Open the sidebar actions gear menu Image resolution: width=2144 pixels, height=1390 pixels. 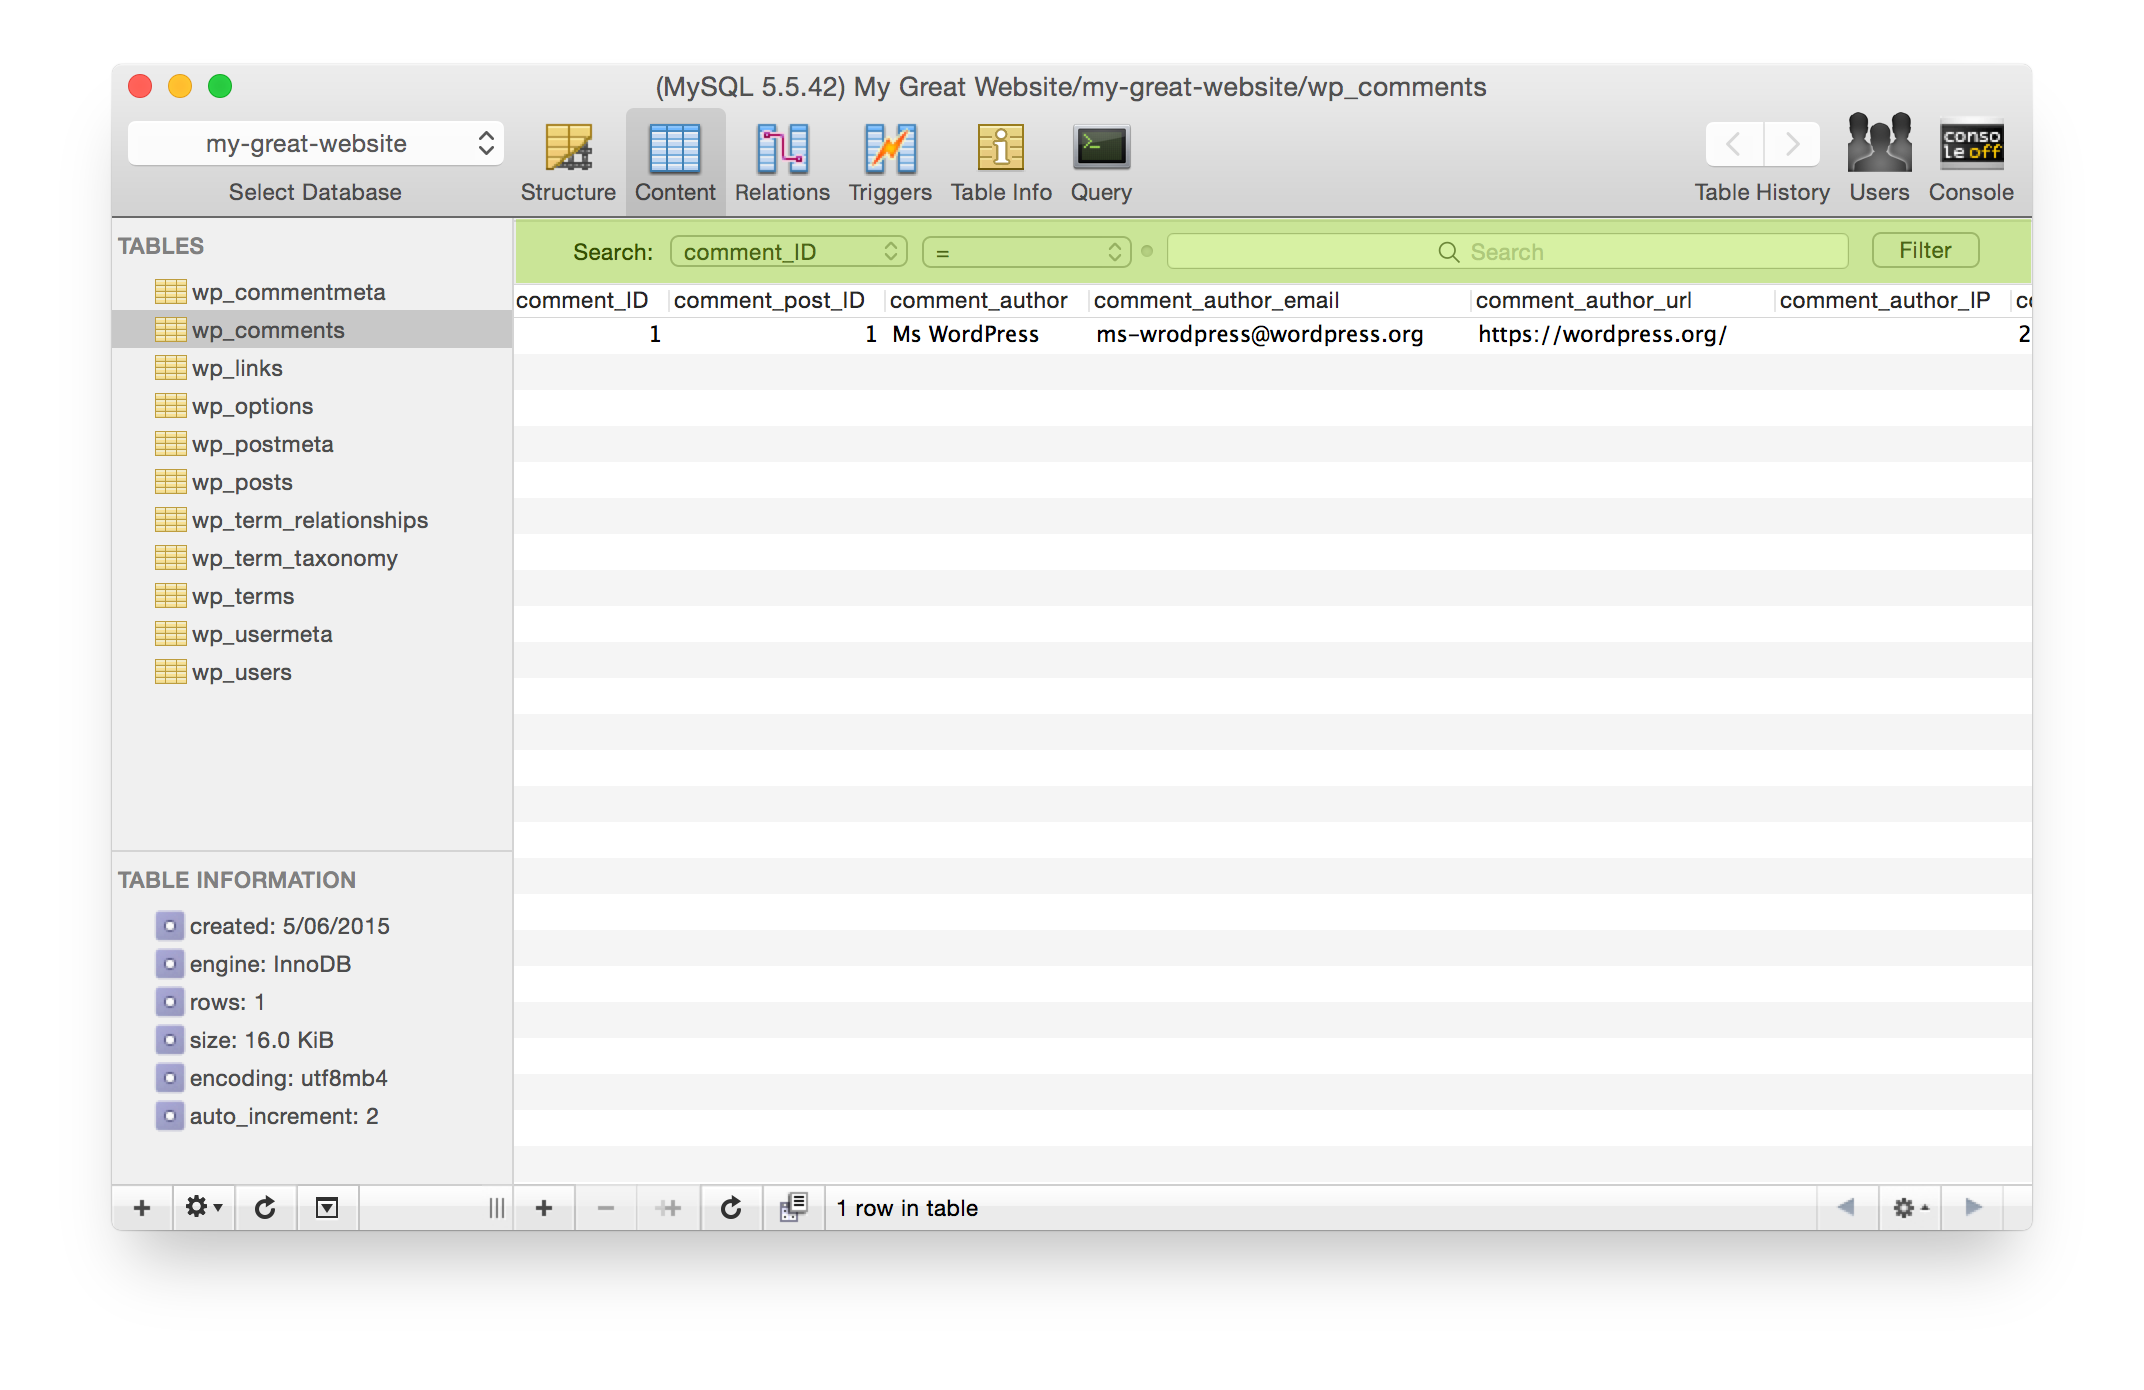click(x=203, y=1207)
